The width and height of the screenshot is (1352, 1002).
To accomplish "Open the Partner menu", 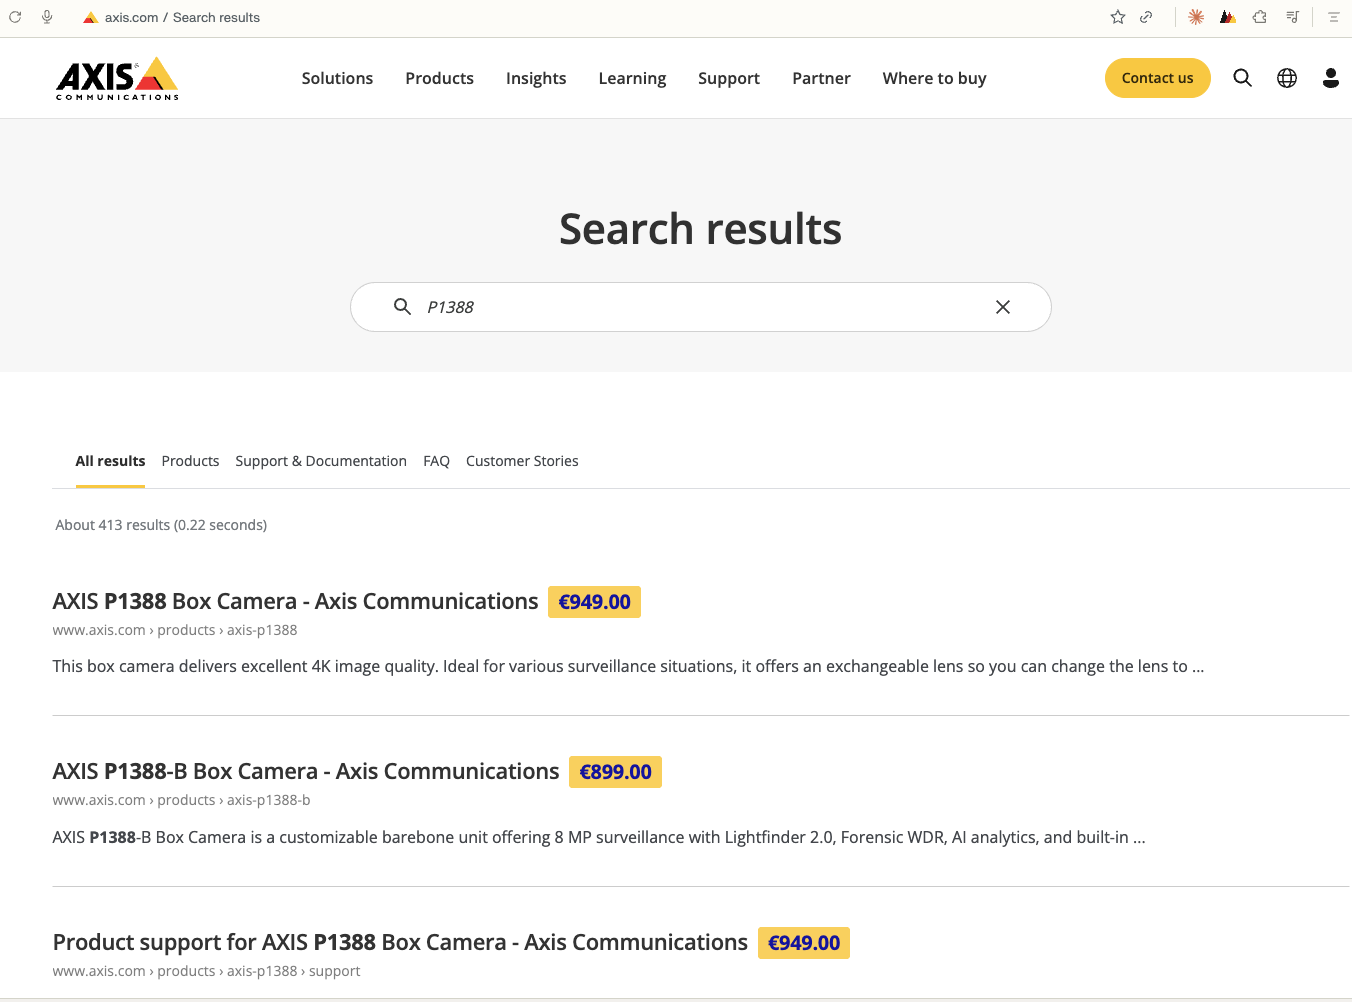I will coord(821,78).
